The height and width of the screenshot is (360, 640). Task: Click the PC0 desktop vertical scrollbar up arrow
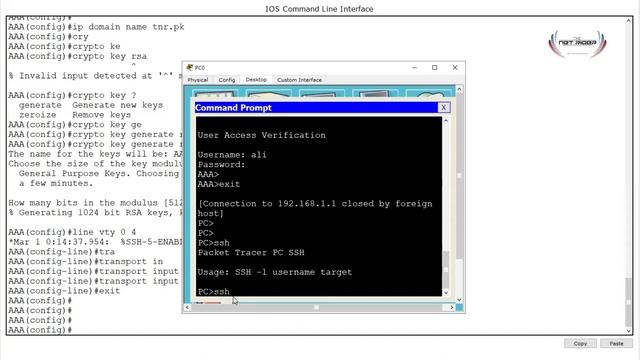(x=459, y=89)
